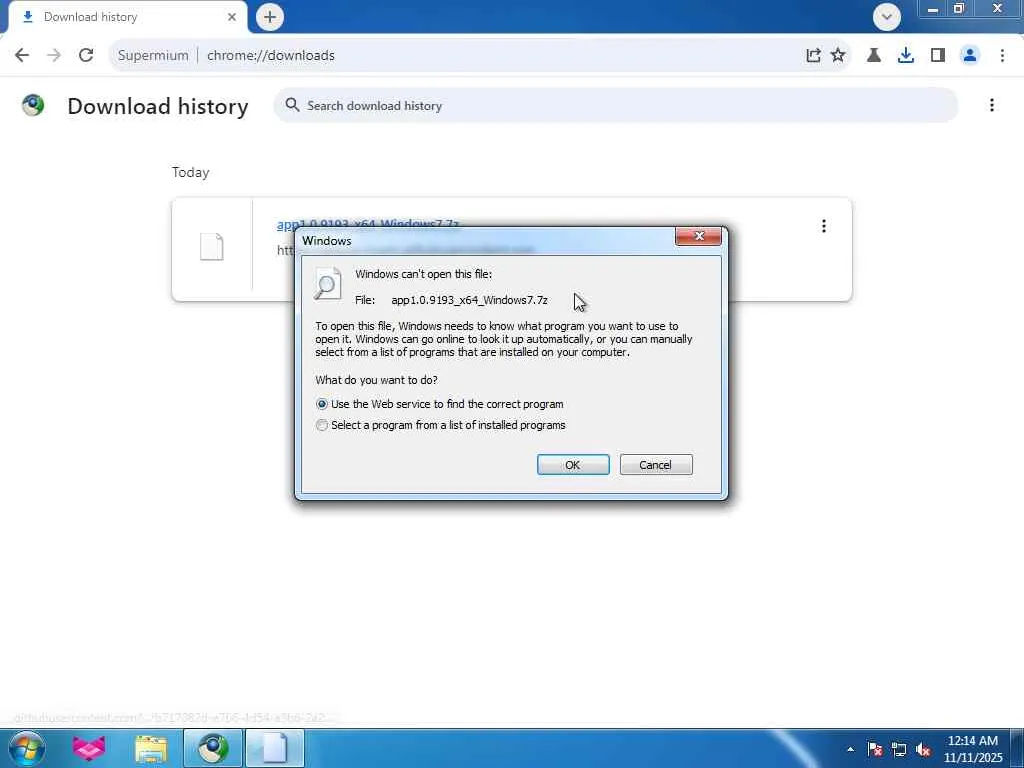This screenshot has width=1024, height=768.
Task: Open the experiments flask icon
Action: [874, 56]
